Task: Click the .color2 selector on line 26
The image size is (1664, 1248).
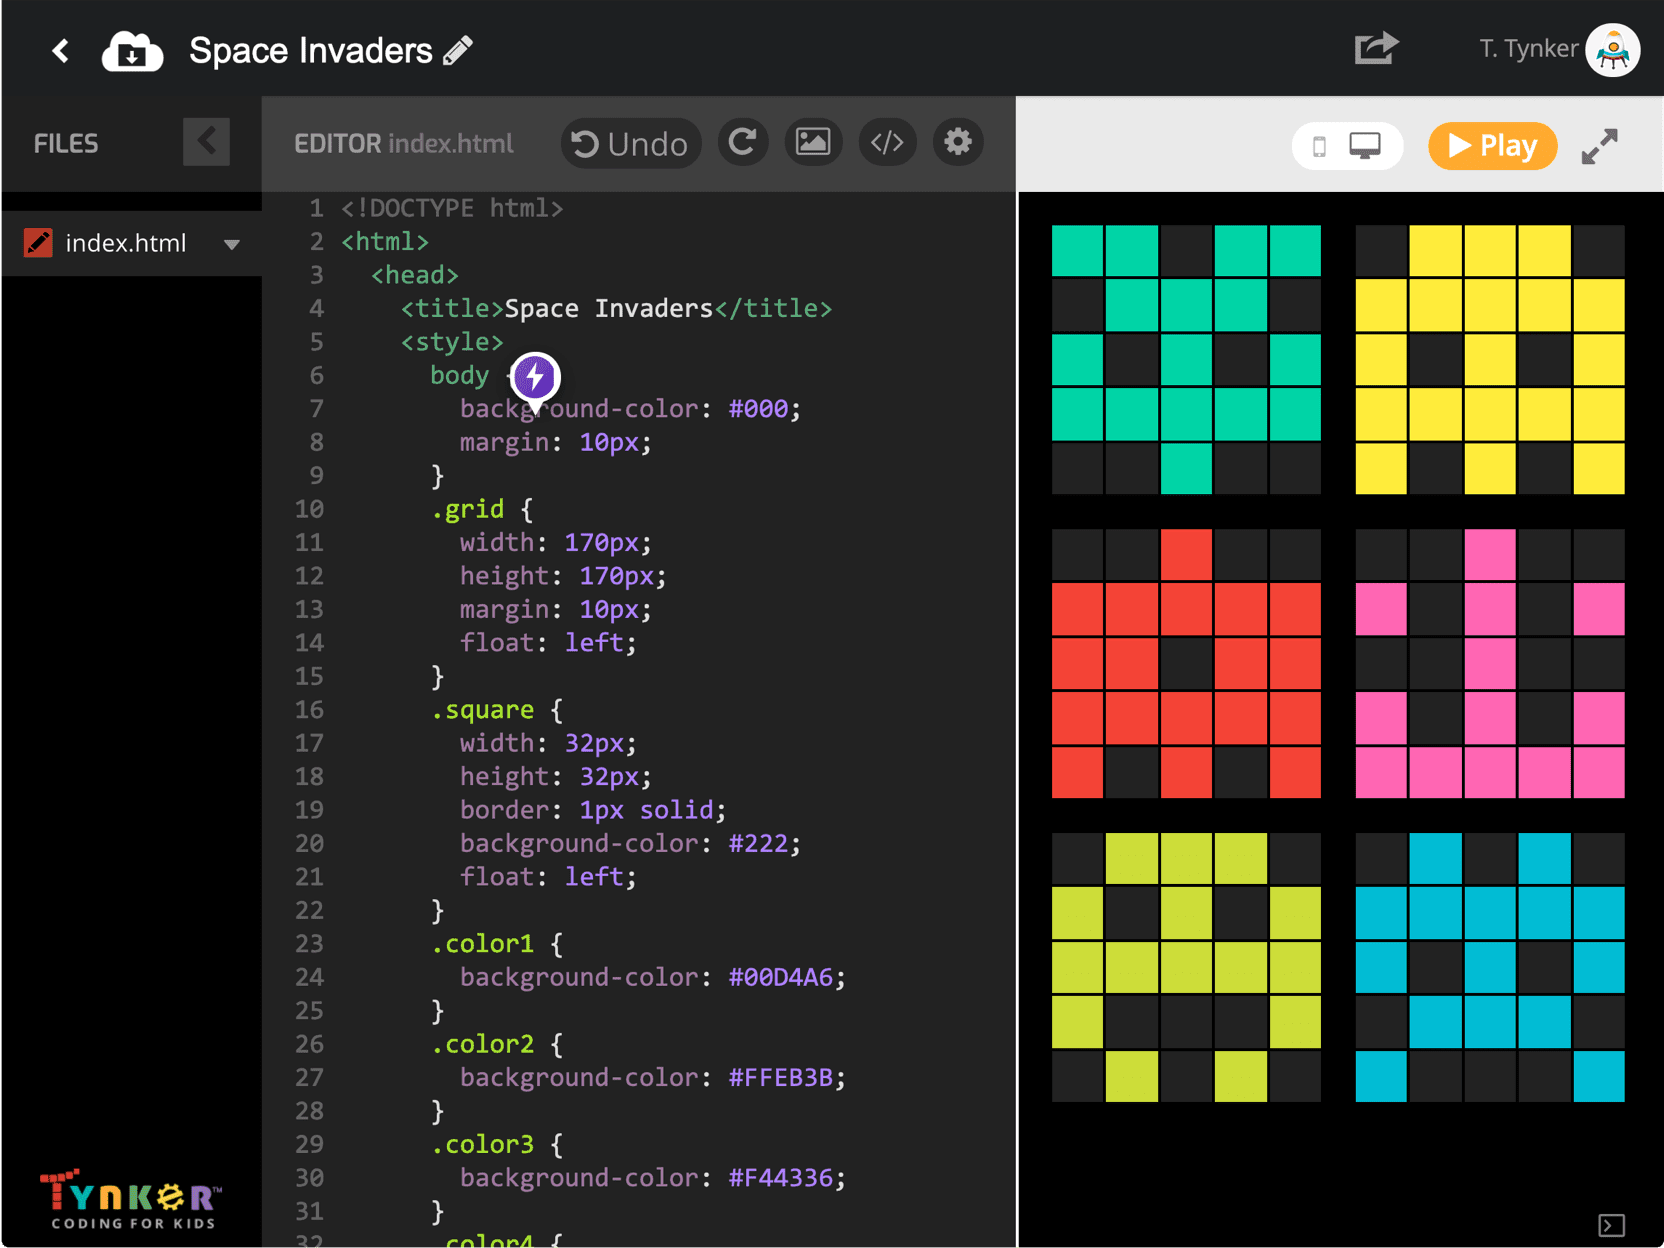Action: click(x=482, y=1044)
